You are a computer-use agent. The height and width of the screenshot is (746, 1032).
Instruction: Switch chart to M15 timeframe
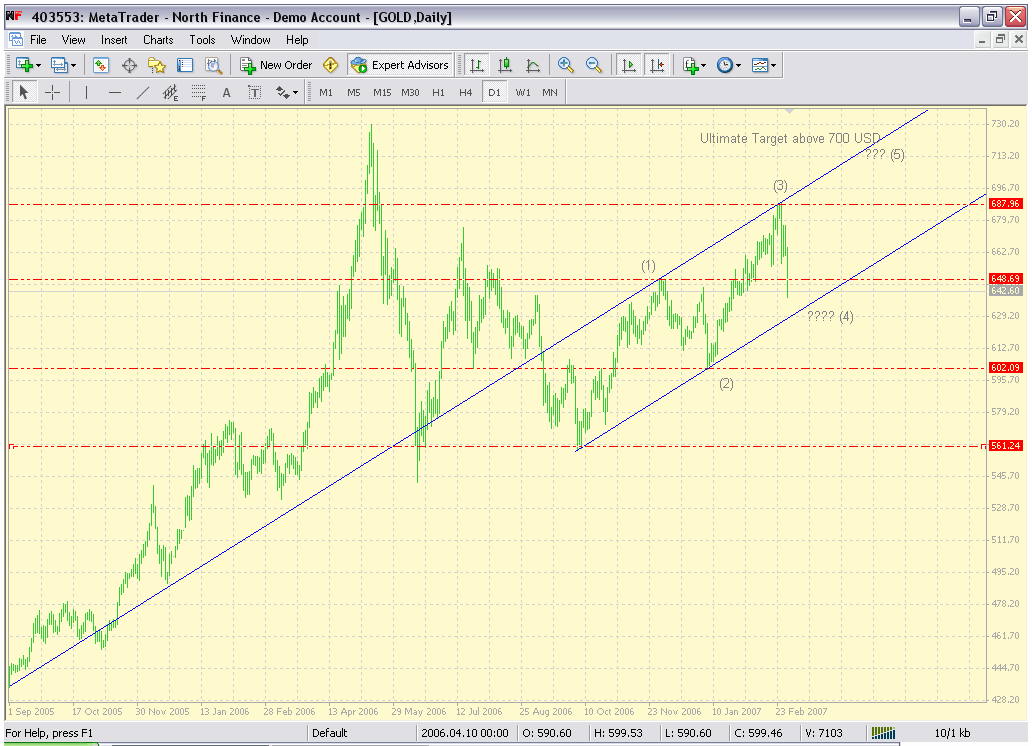pyautogui.click(x=382, y=93)
